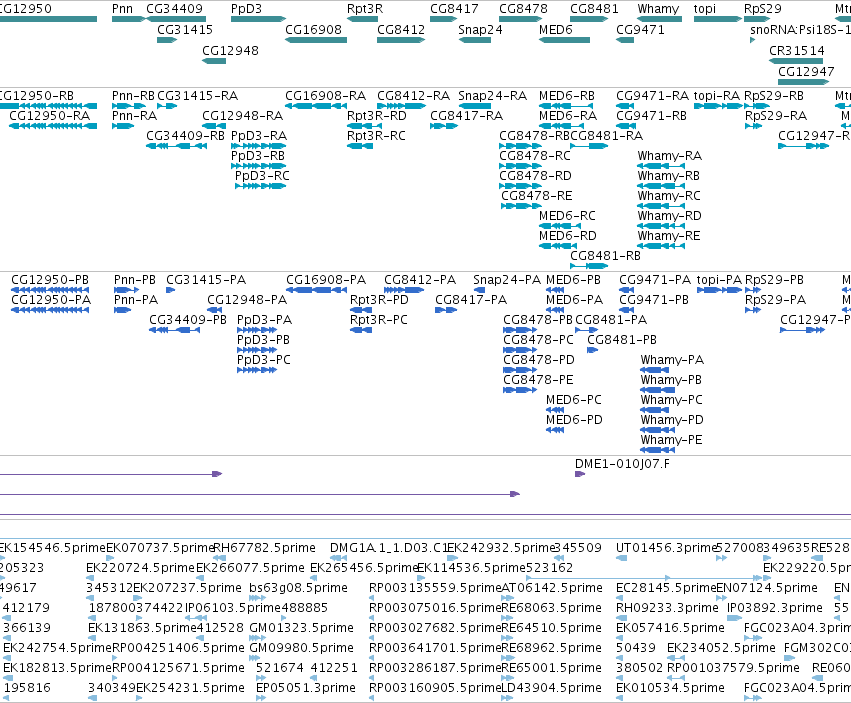
Task: Click the Snap24 gene label
Action: 480,29
